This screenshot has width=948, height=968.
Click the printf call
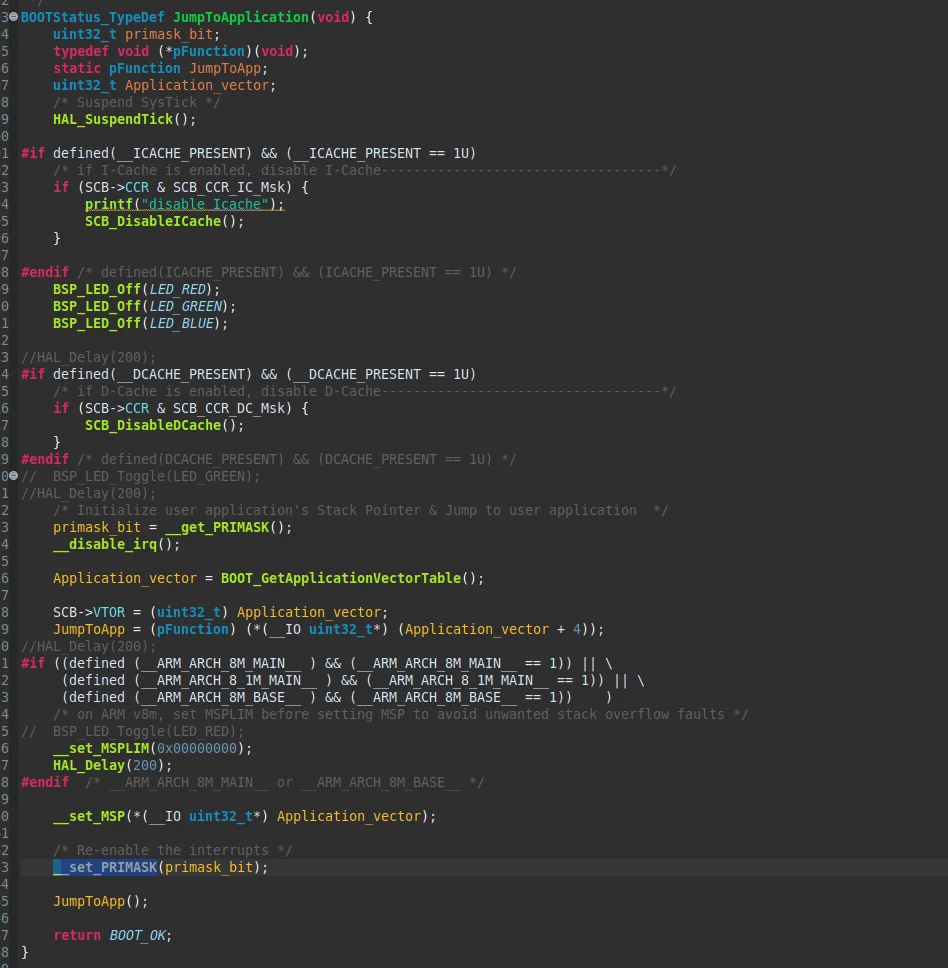coord(109,204)
